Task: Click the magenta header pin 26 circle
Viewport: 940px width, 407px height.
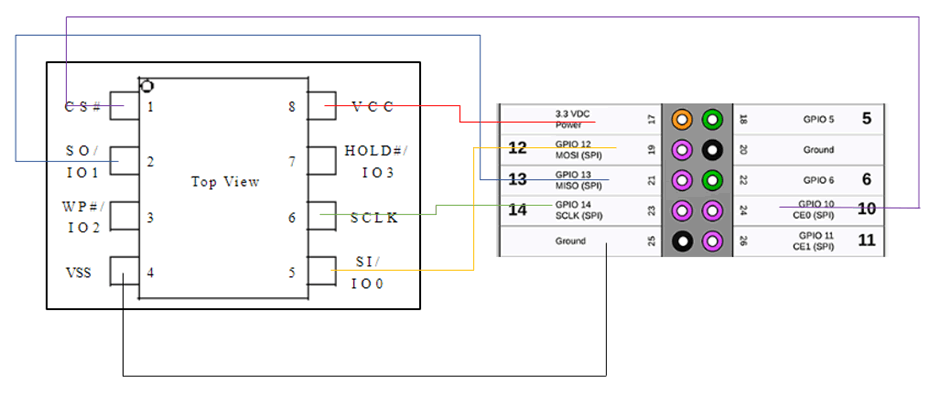Action: pos(712,241)
